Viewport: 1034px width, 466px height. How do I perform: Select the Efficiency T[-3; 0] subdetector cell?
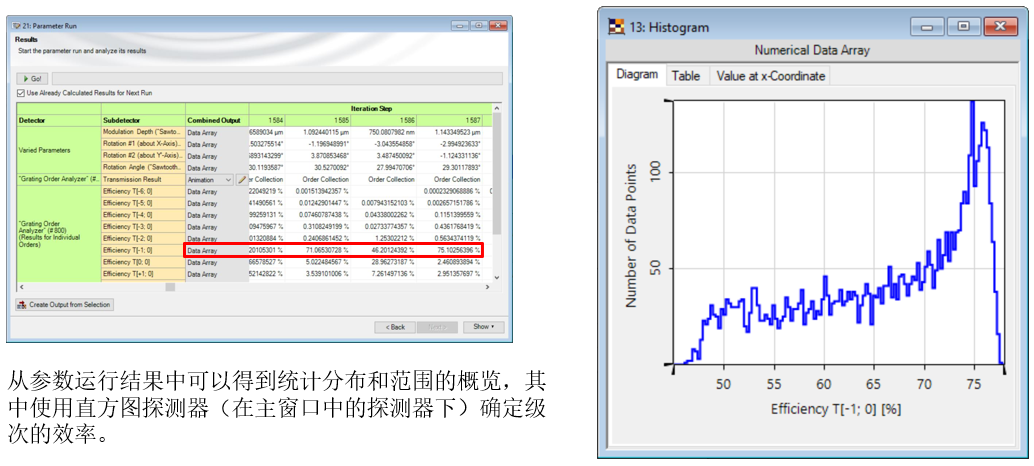[x=143, y=227]
